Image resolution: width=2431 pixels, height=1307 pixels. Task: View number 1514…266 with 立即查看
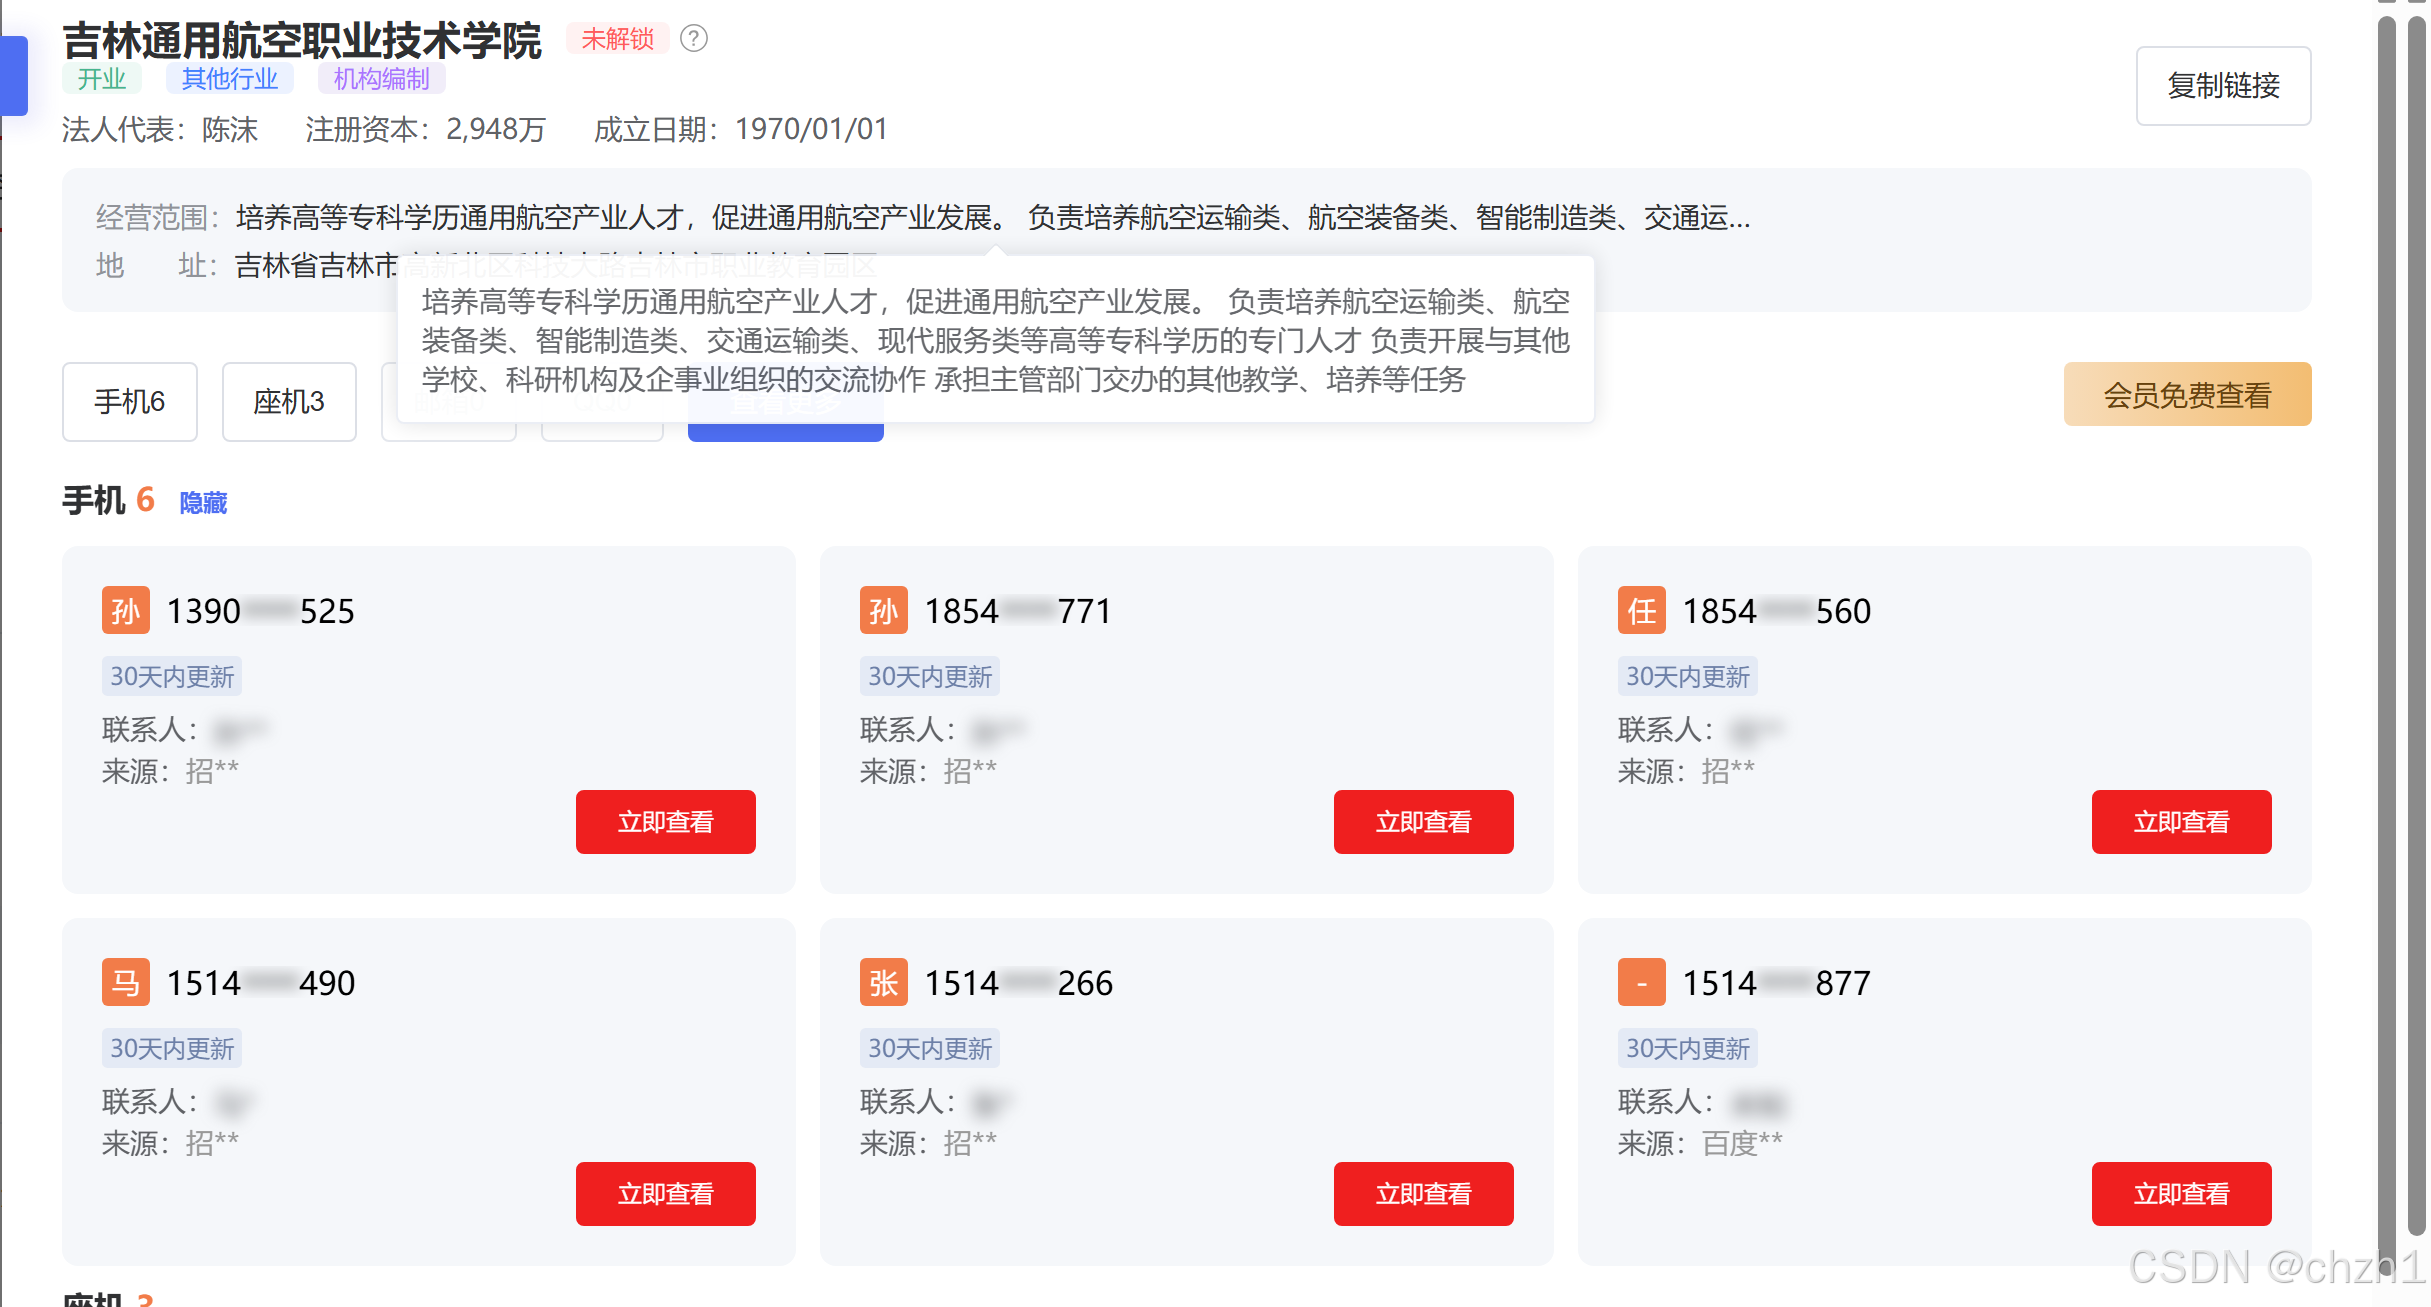[x=1422, y=1194]
